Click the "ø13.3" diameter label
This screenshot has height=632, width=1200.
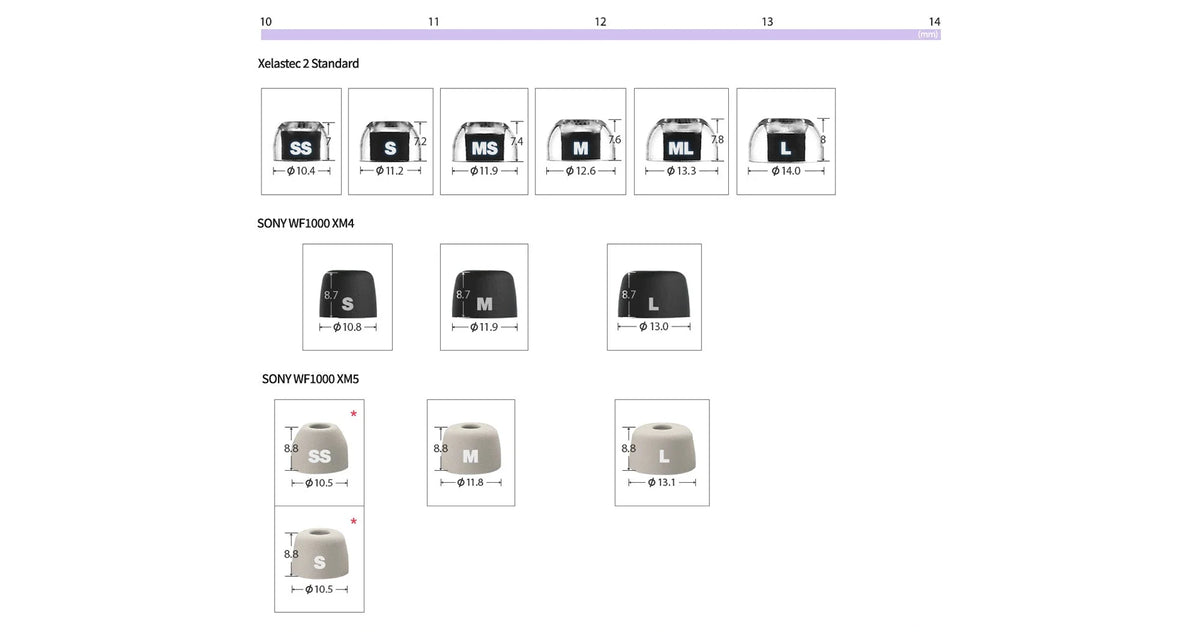click(681, 171)
